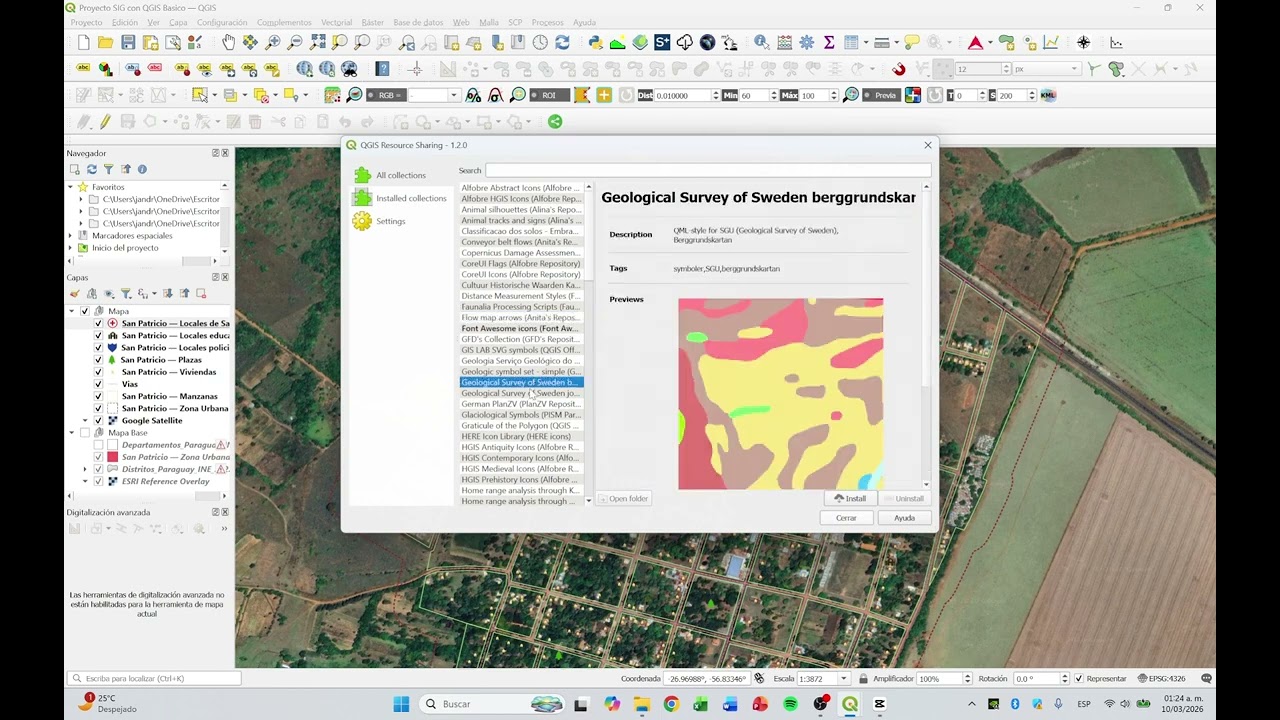The width and height of the screenshot is (1280, 720).
Task: Click the New Project icon
Action: (x=84, y=42)
